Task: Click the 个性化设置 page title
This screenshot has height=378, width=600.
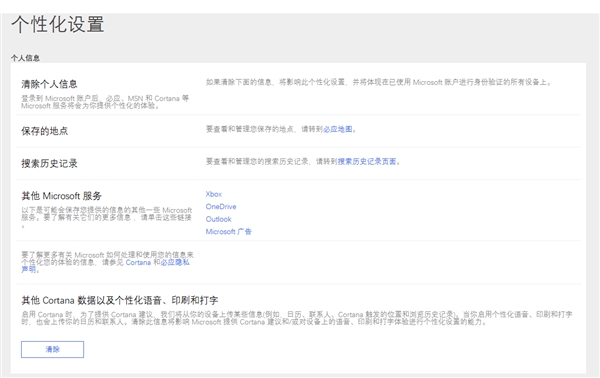Action: pos(57,24)
